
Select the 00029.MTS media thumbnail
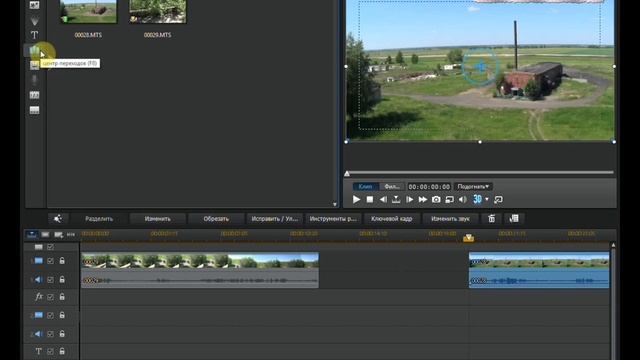click(158, 11)
